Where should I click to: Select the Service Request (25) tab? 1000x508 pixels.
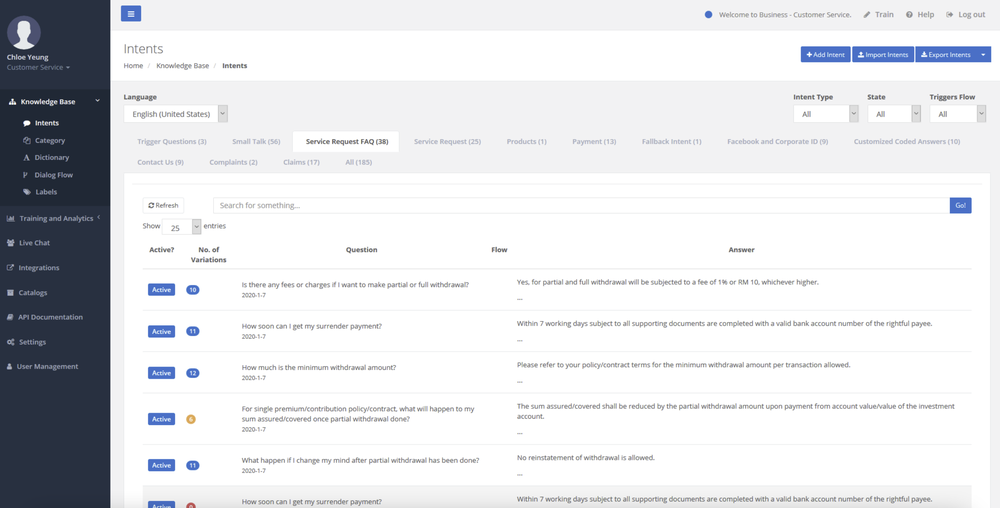(x=447, y=142)
